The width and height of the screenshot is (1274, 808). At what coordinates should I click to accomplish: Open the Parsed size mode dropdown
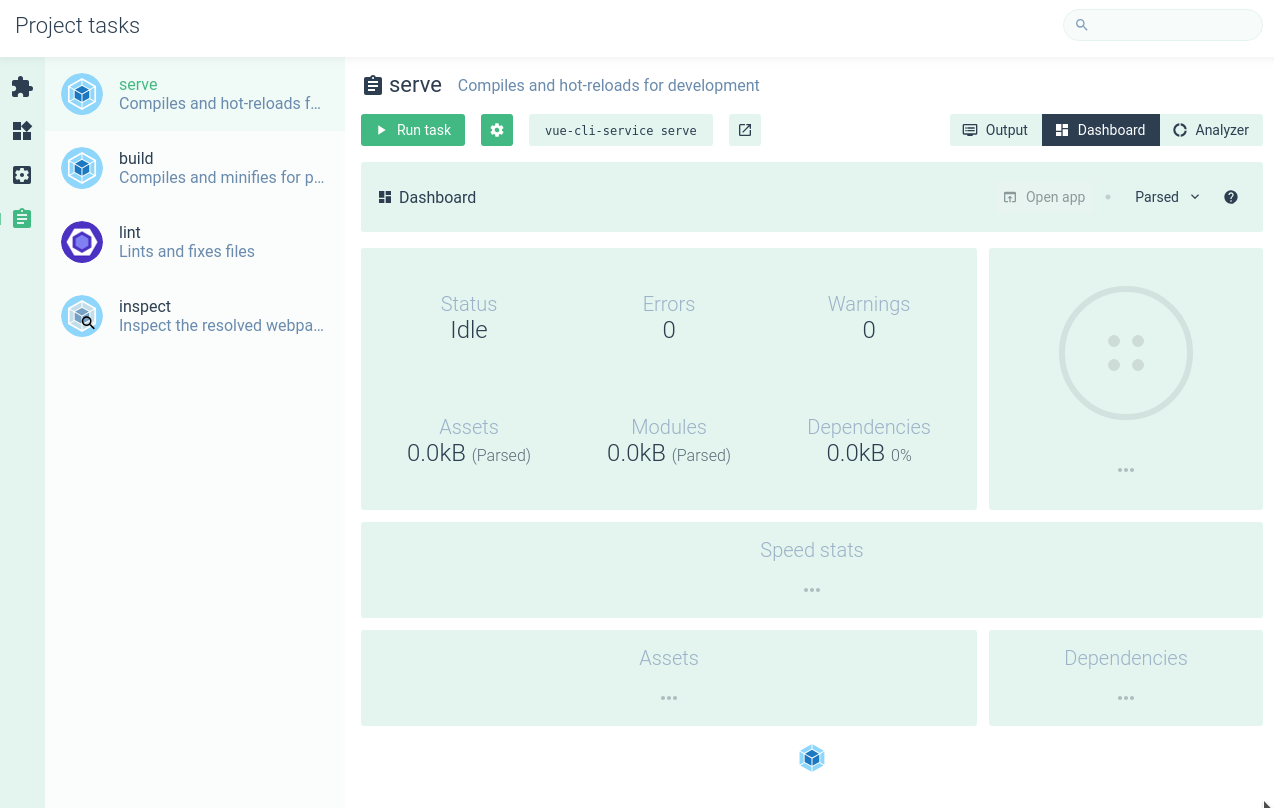click(1167, 197)
